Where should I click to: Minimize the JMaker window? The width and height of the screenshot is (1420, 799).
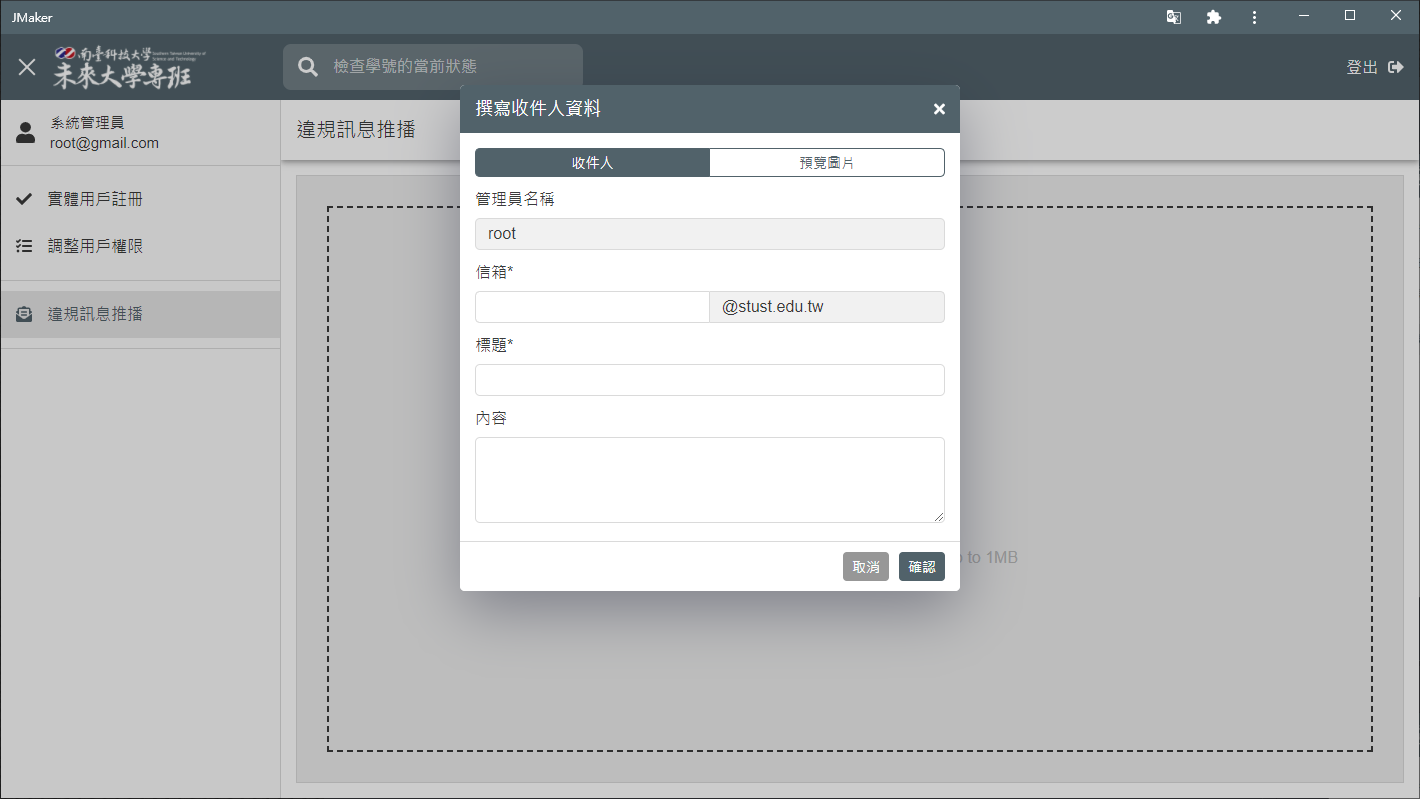click(x=1304, y=16)
